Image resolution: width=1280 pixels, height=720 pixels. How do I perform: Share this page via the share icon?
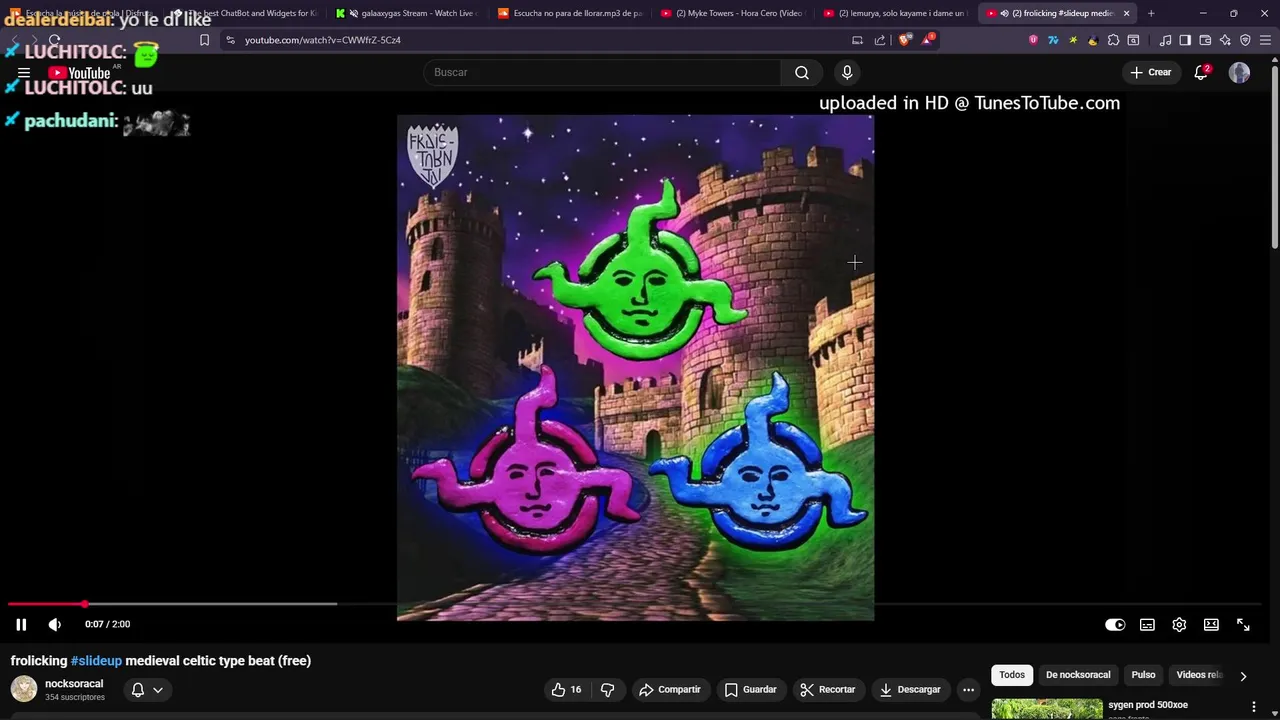pyautogui.click(x=880, y=40)
